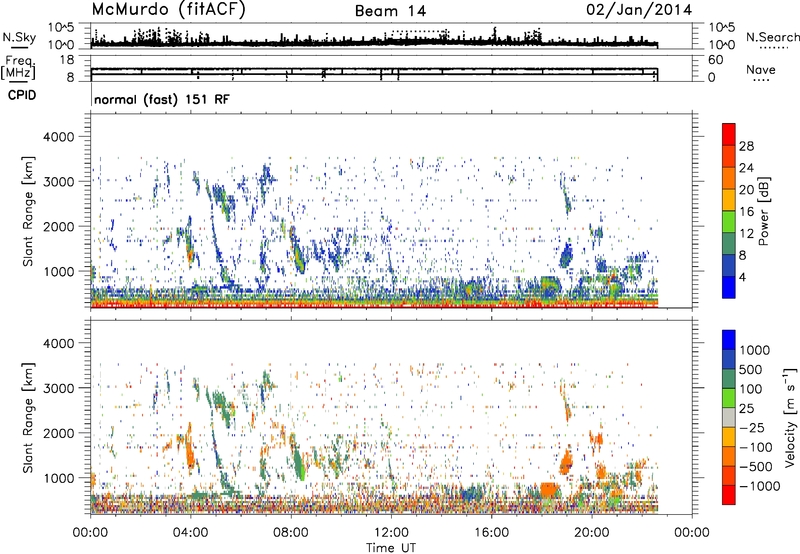Screen dimensions: 800x554
Task: Select the "normal (fast) 151 RF" mode text
Action: pyautogui.click(x=162, y=99)
